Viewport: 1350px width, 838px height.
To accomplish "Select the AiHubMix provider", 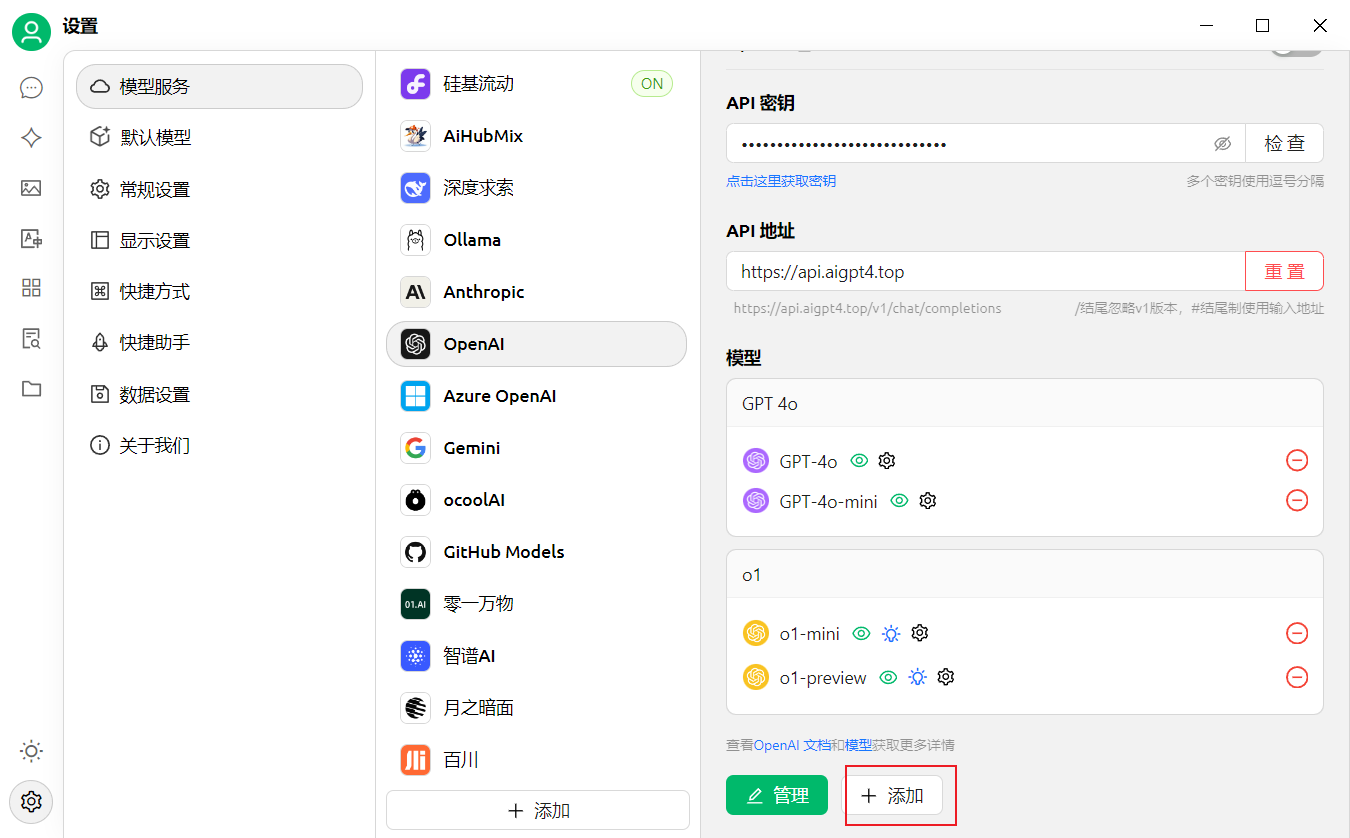I will pos(536,136).
